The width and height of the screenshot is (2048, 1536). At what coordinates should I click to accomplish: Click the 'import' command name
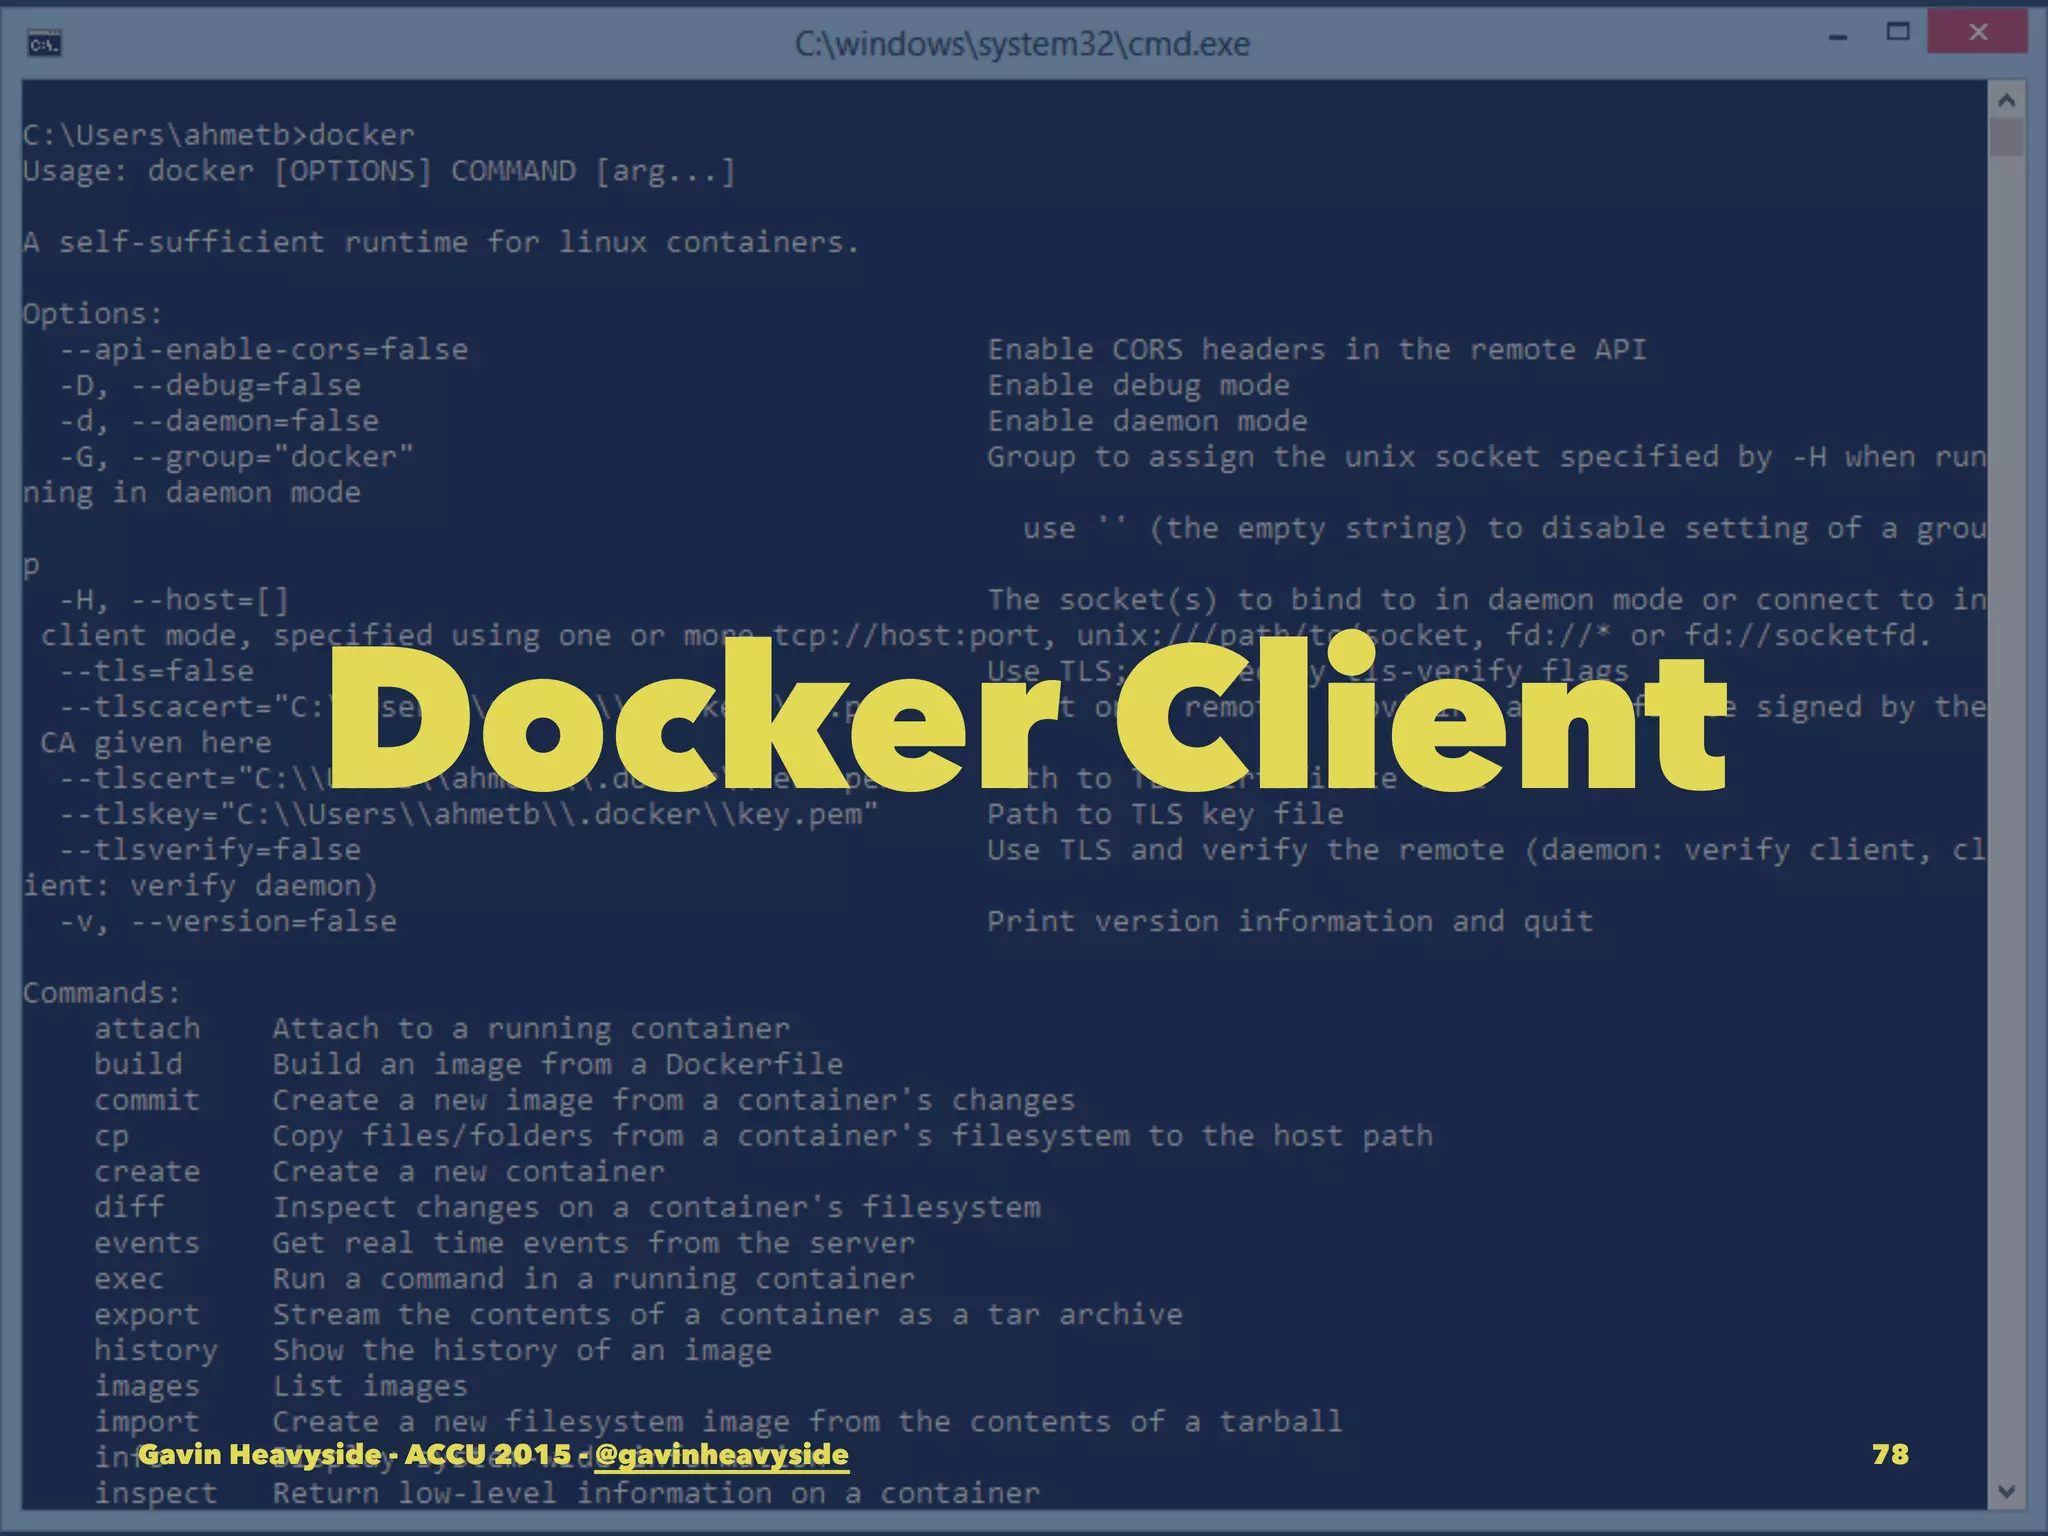(x=147, y=1422)
